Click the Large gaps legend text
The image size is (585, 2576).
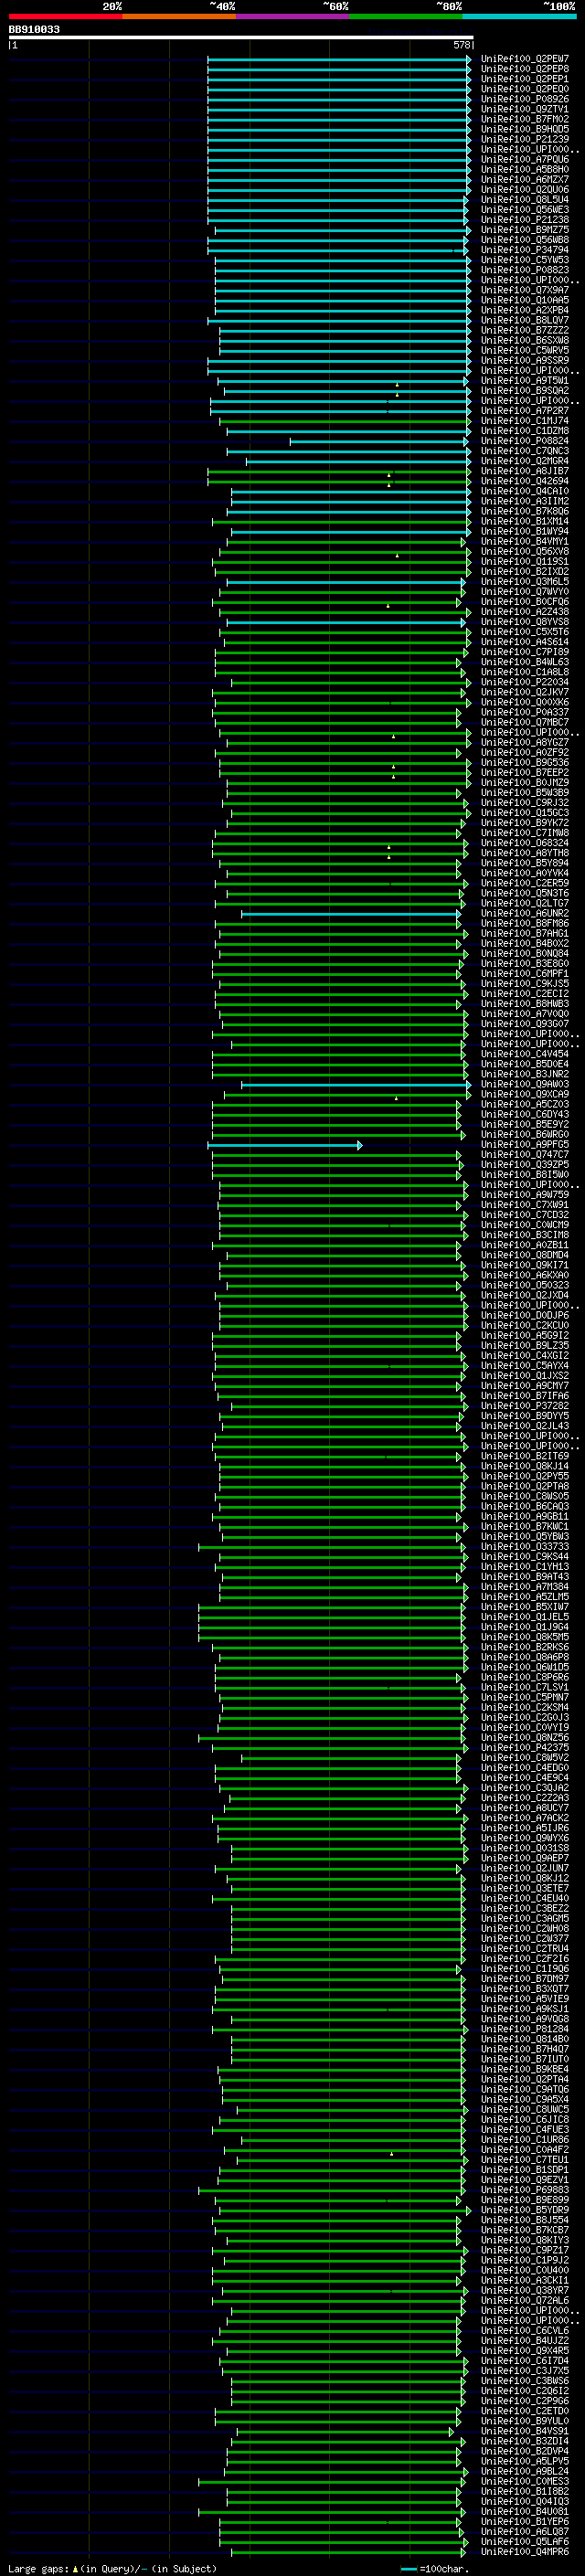(112, 2569)
